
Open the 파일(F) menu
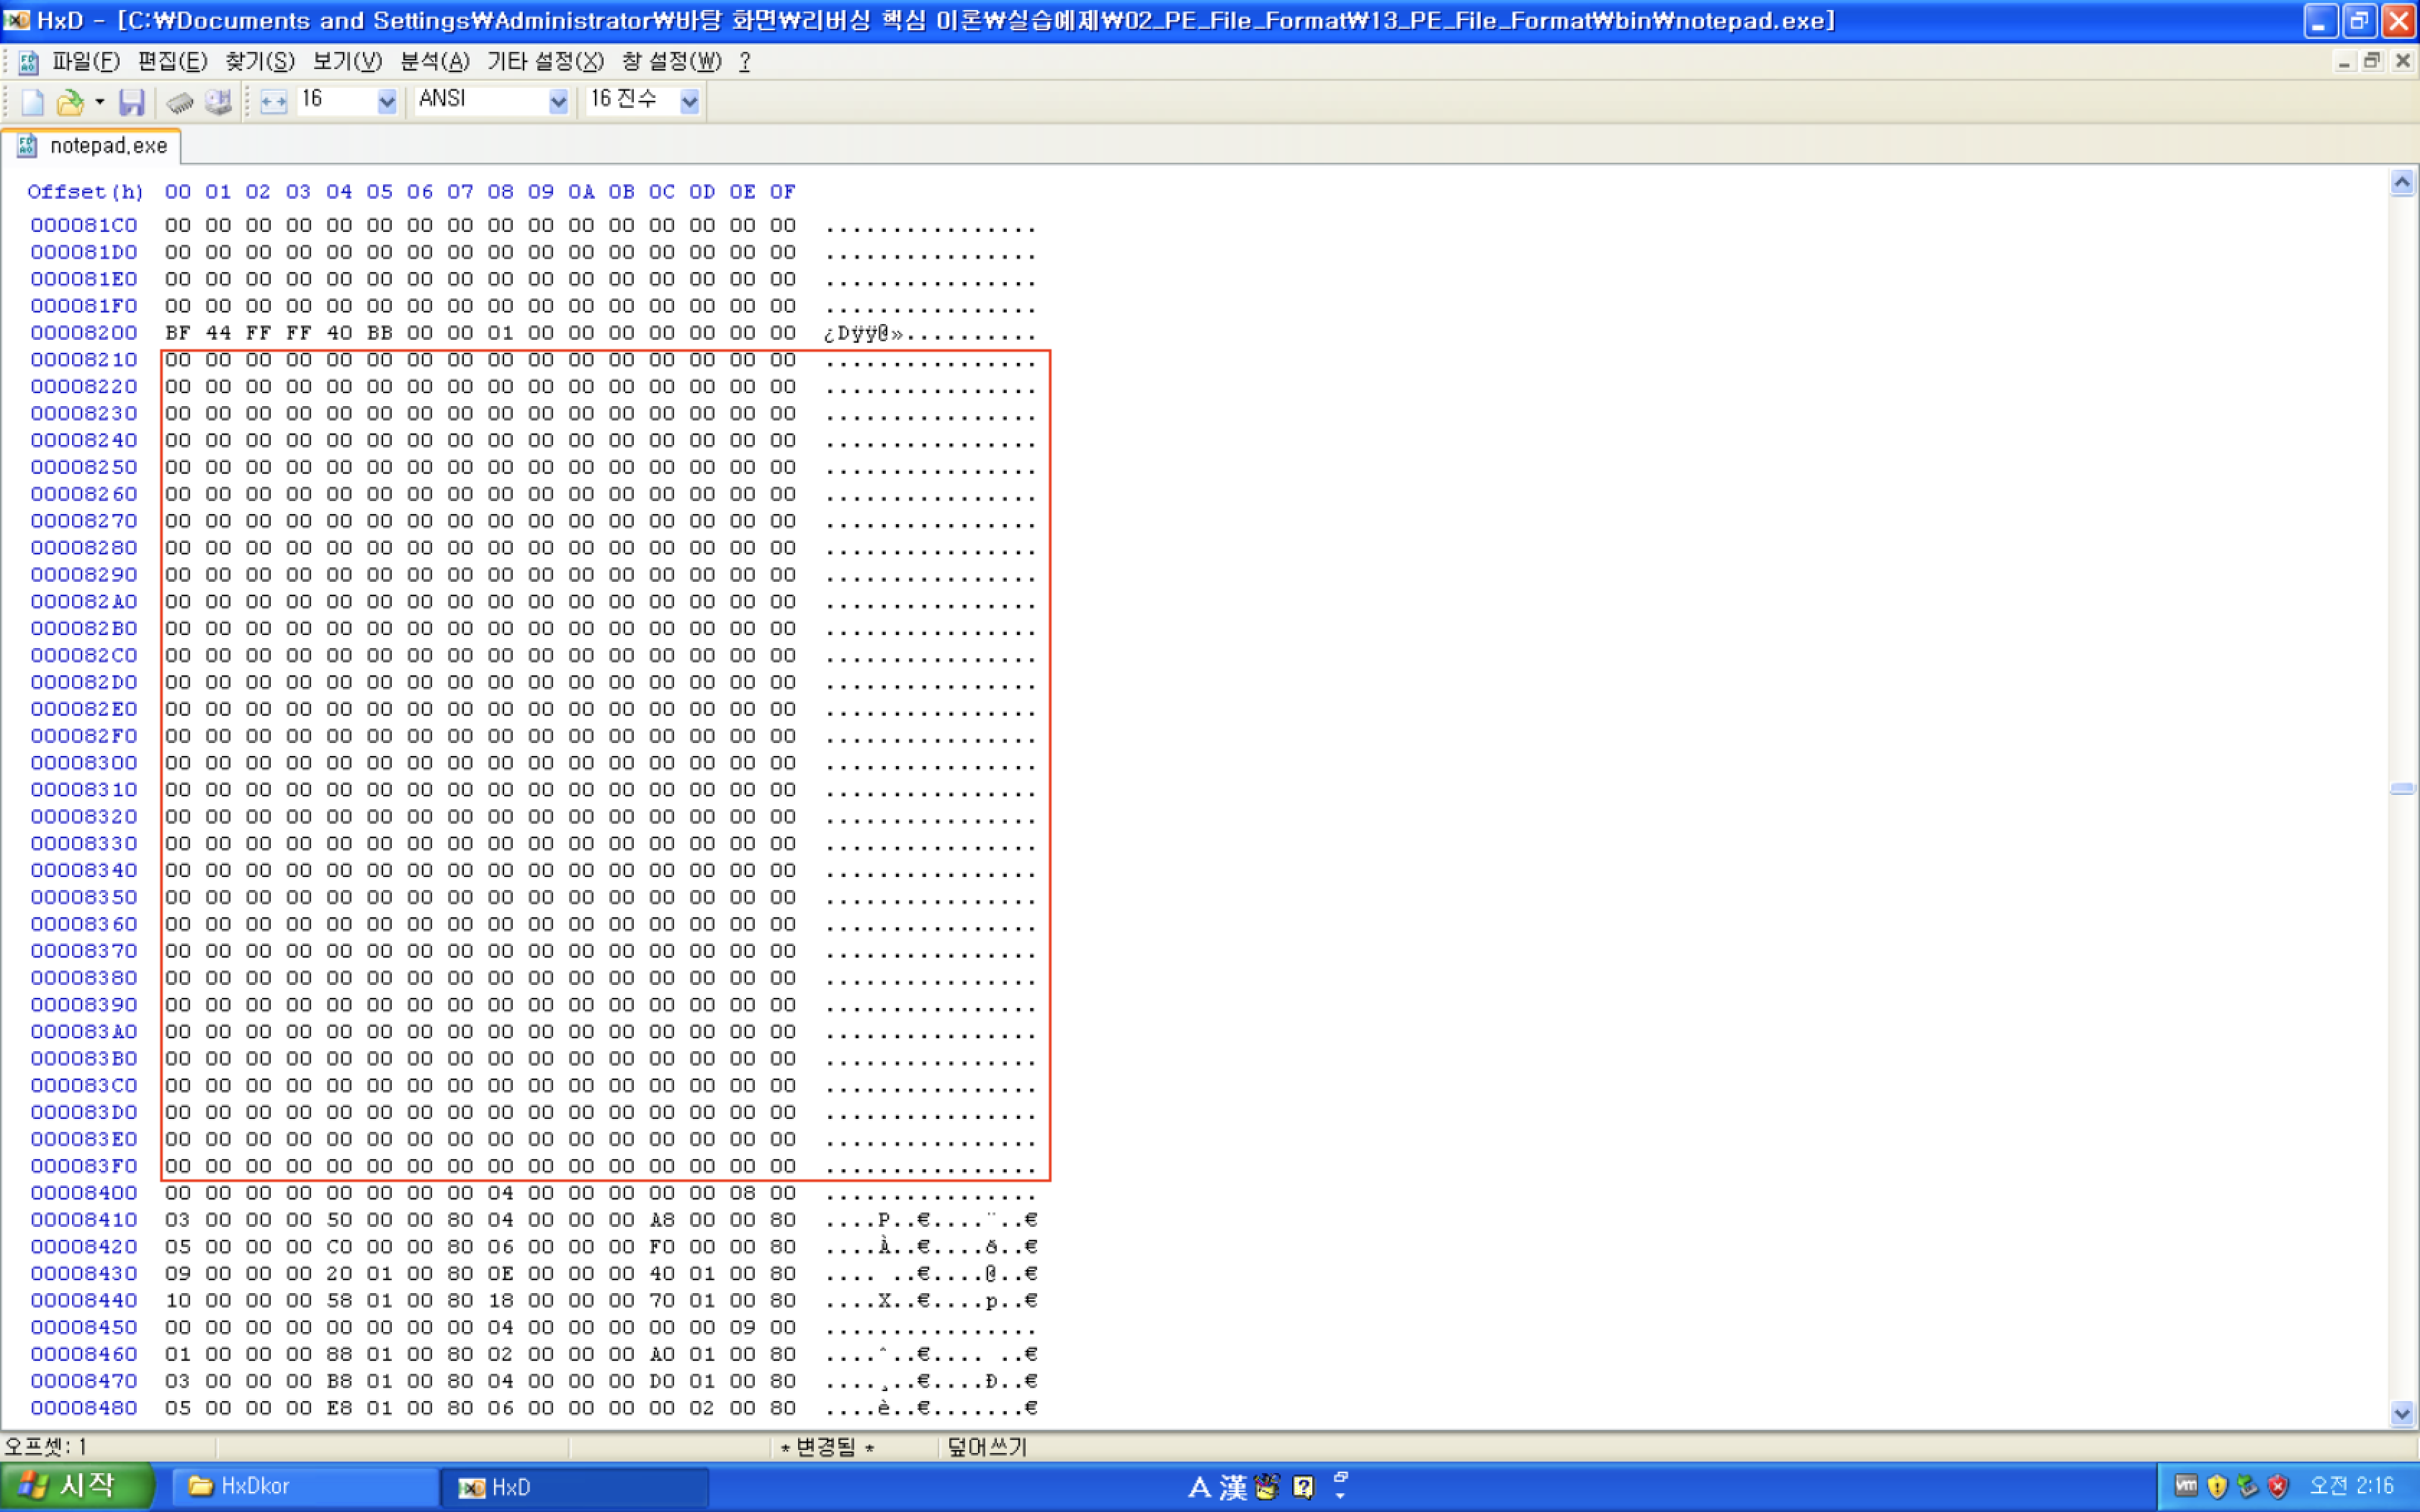pyautogui.click(x=86, y=62)
